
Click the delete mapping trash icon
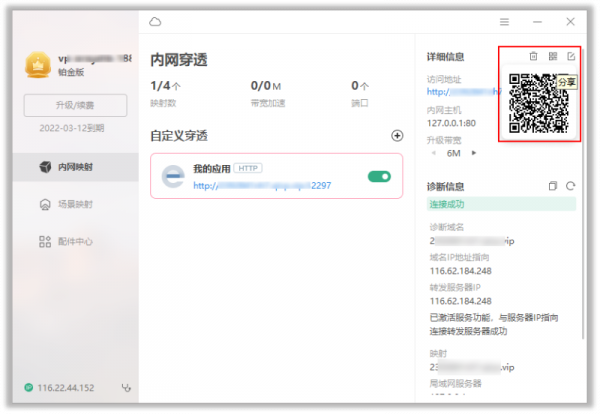(x=533, y=57)
